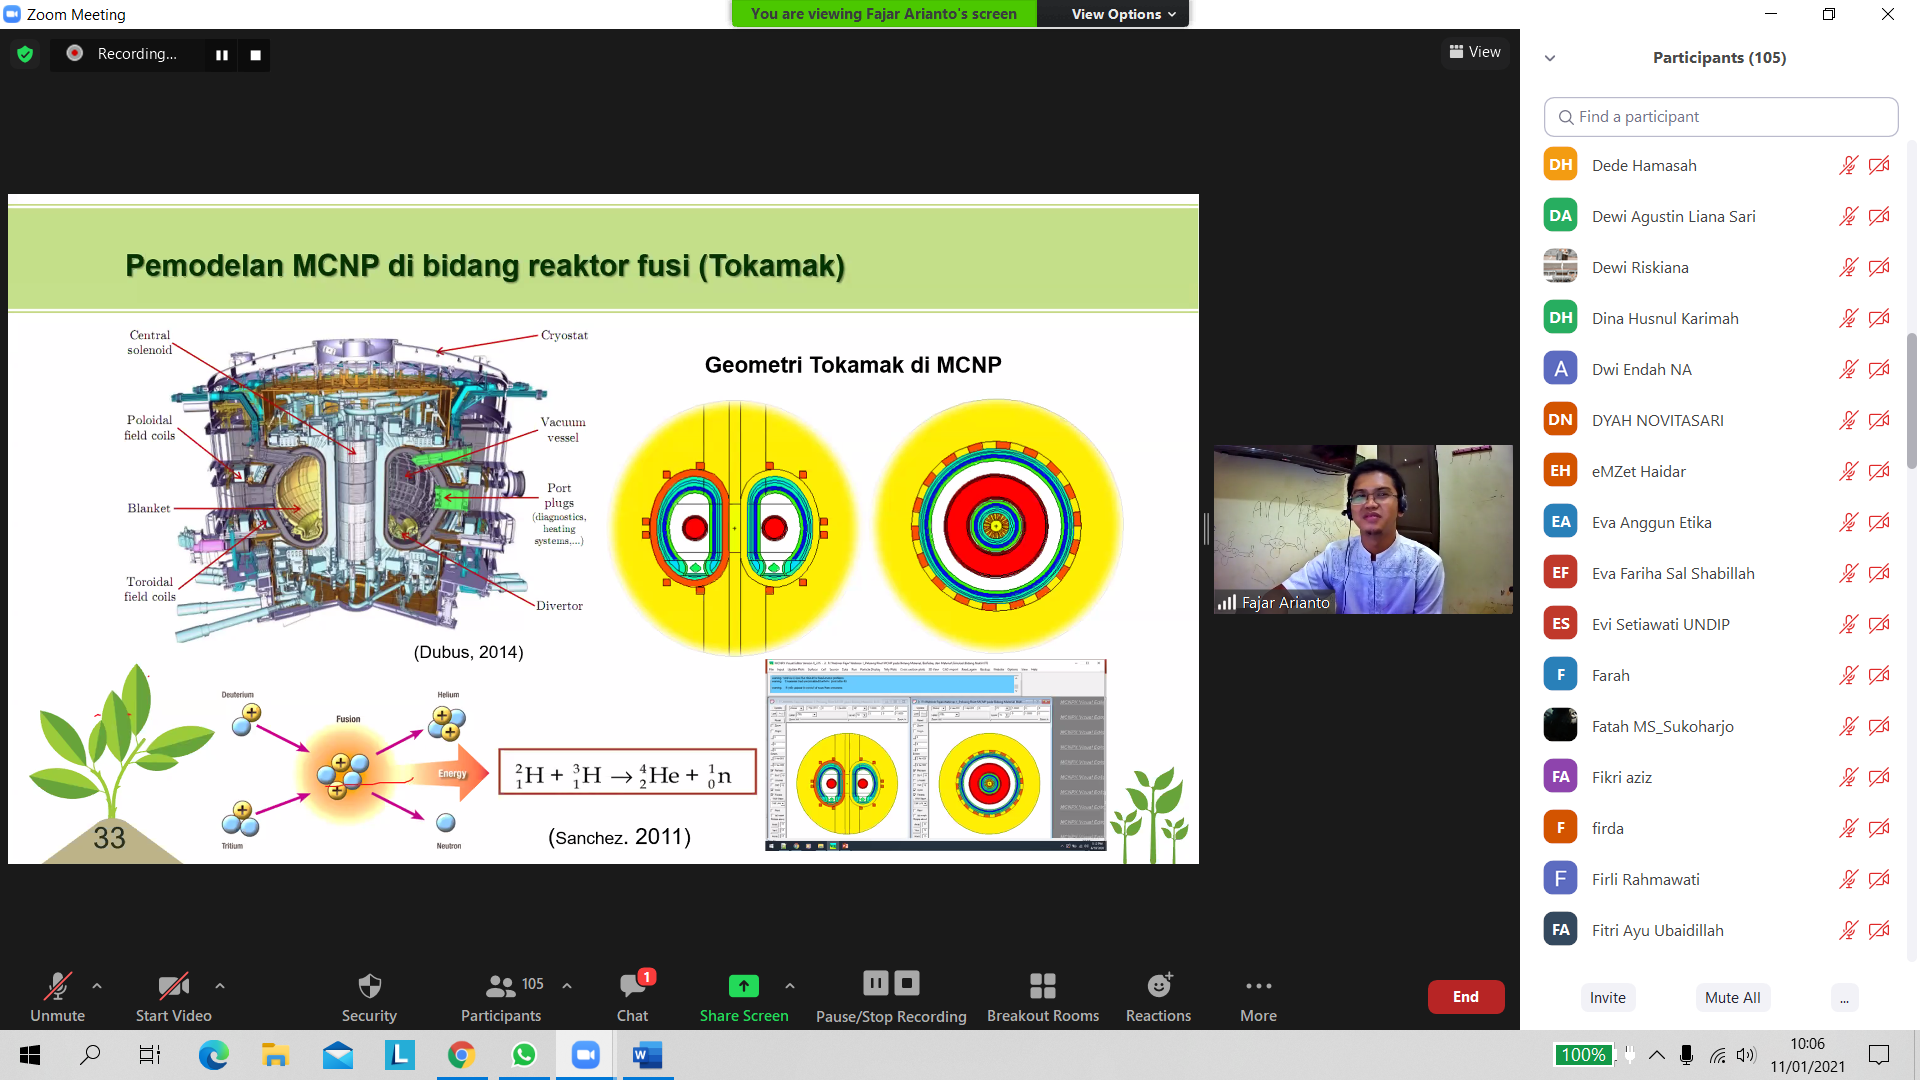The image size is (1920, 1080).
Task: Stop the recording in the top bar
Action: (256, 55)
